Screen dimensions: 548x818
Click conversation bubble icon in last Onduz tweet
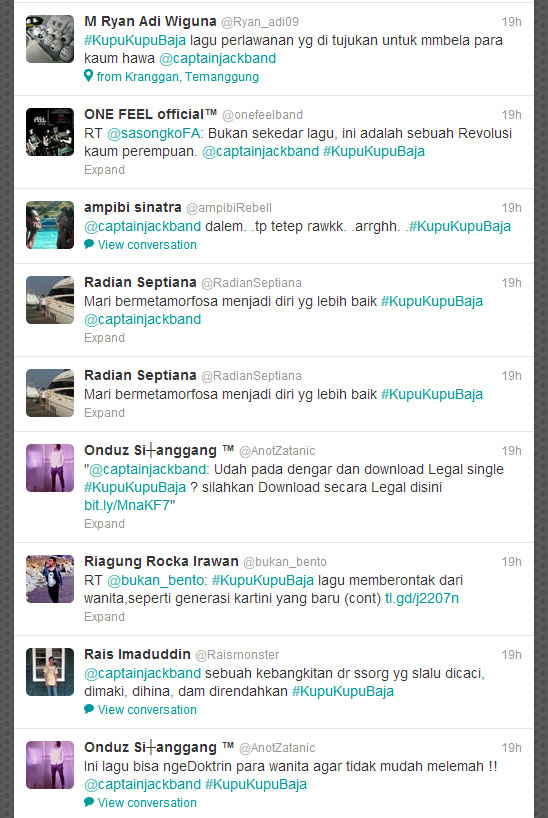(89, 802)
